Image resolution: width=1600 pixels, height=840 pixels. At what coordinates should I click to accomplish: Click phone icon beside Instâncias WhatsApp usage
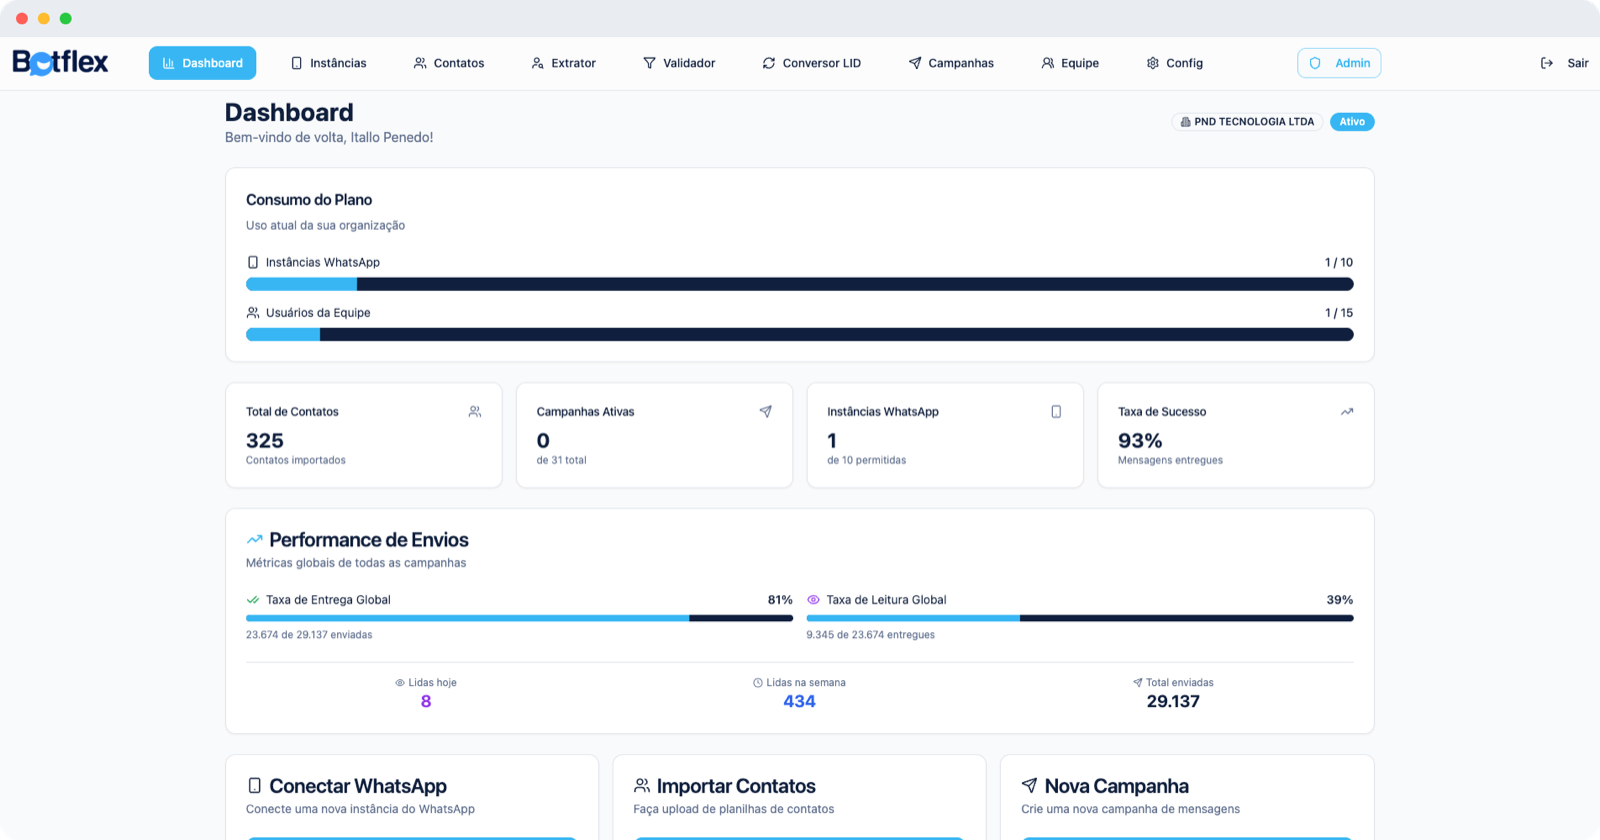(253, 262)
